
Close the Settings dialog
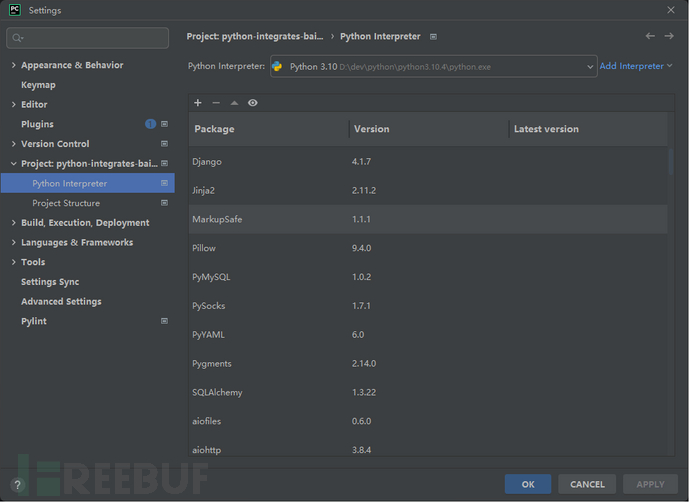pos(671,10)
